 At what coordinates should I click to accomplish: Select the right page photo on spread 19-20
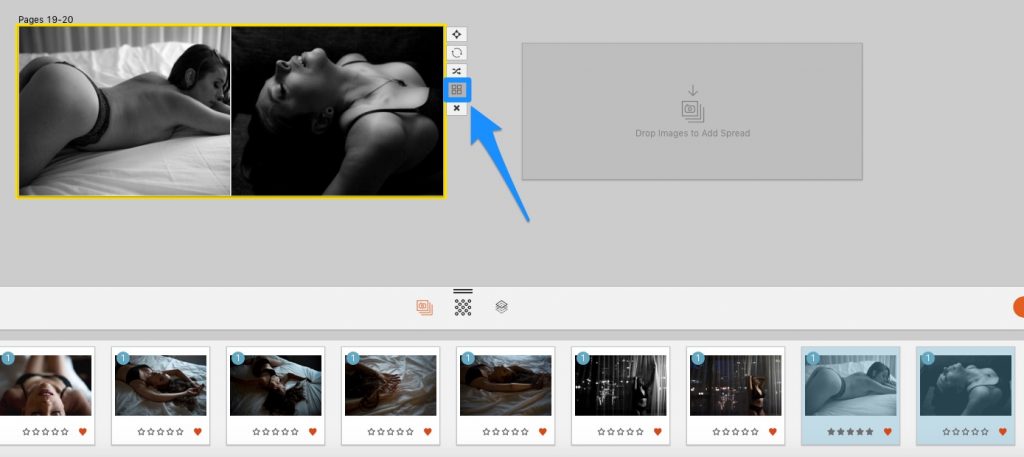point(338,111)
